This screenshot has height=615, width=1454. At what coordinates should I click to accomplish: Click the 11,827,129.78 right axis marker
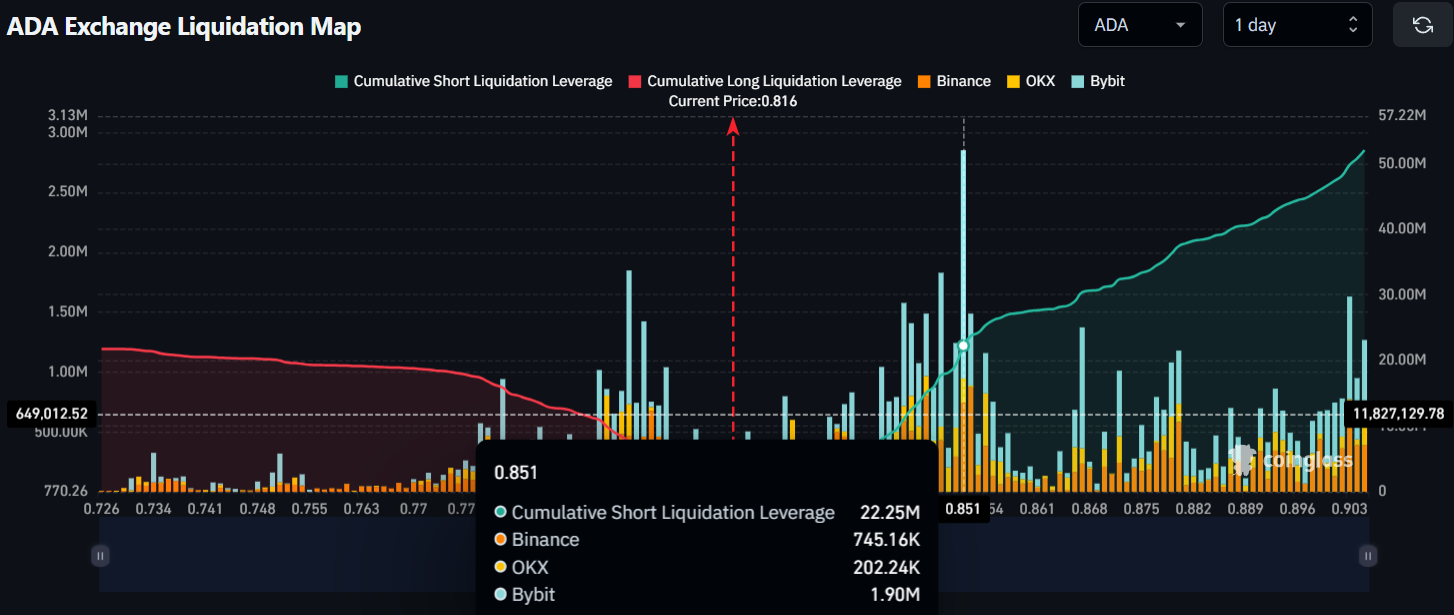pos(1398,414)
